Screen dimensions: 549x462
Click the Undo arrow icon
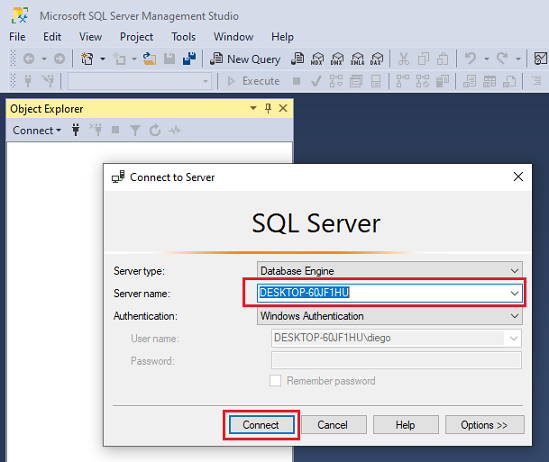click(x=470, y=59)
